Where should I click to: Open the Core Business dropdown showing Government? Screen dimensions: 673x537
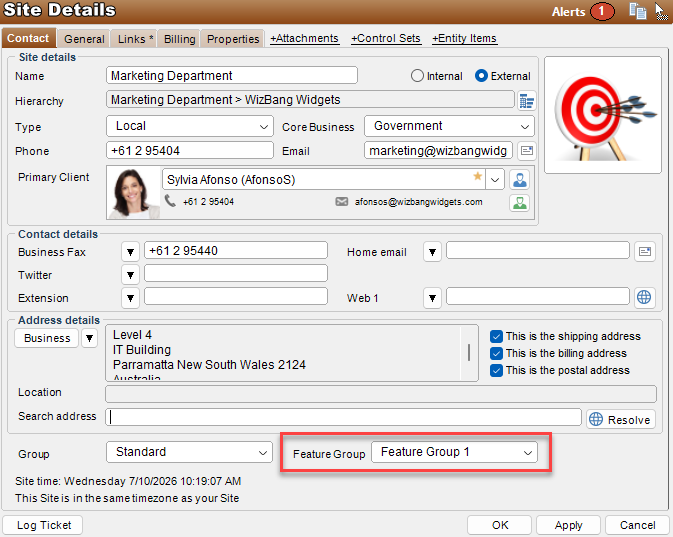[x=449, y=126]
